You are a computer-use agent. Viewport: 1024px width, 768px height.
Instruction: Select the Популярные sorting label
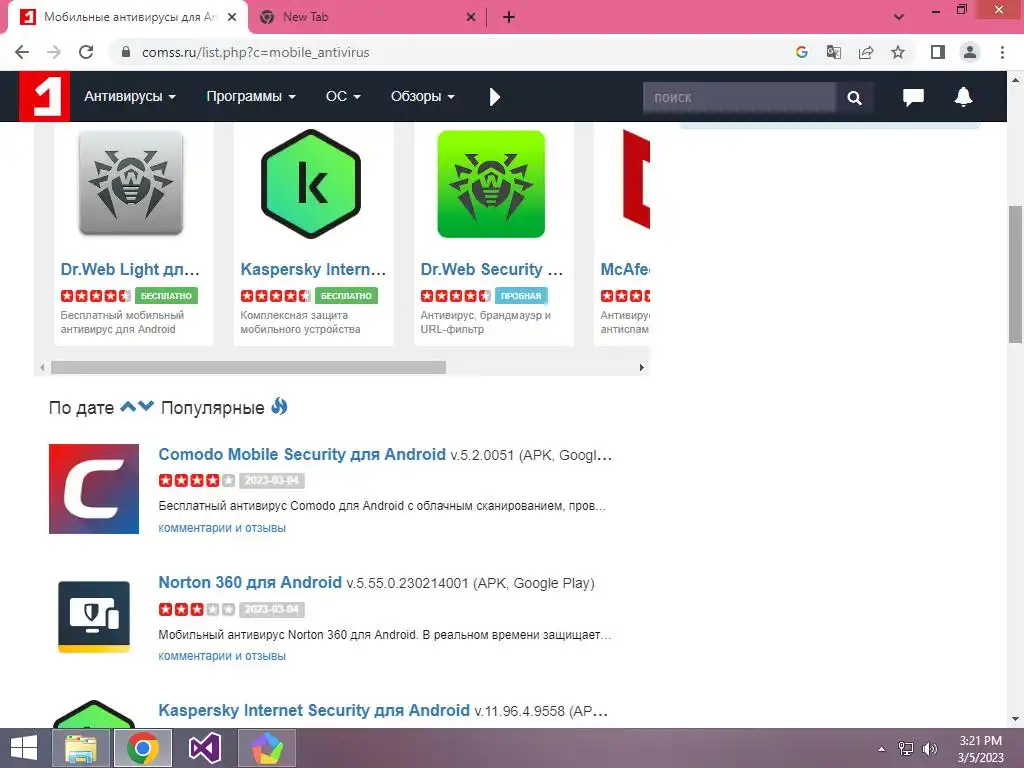click(x=212, y=408)
